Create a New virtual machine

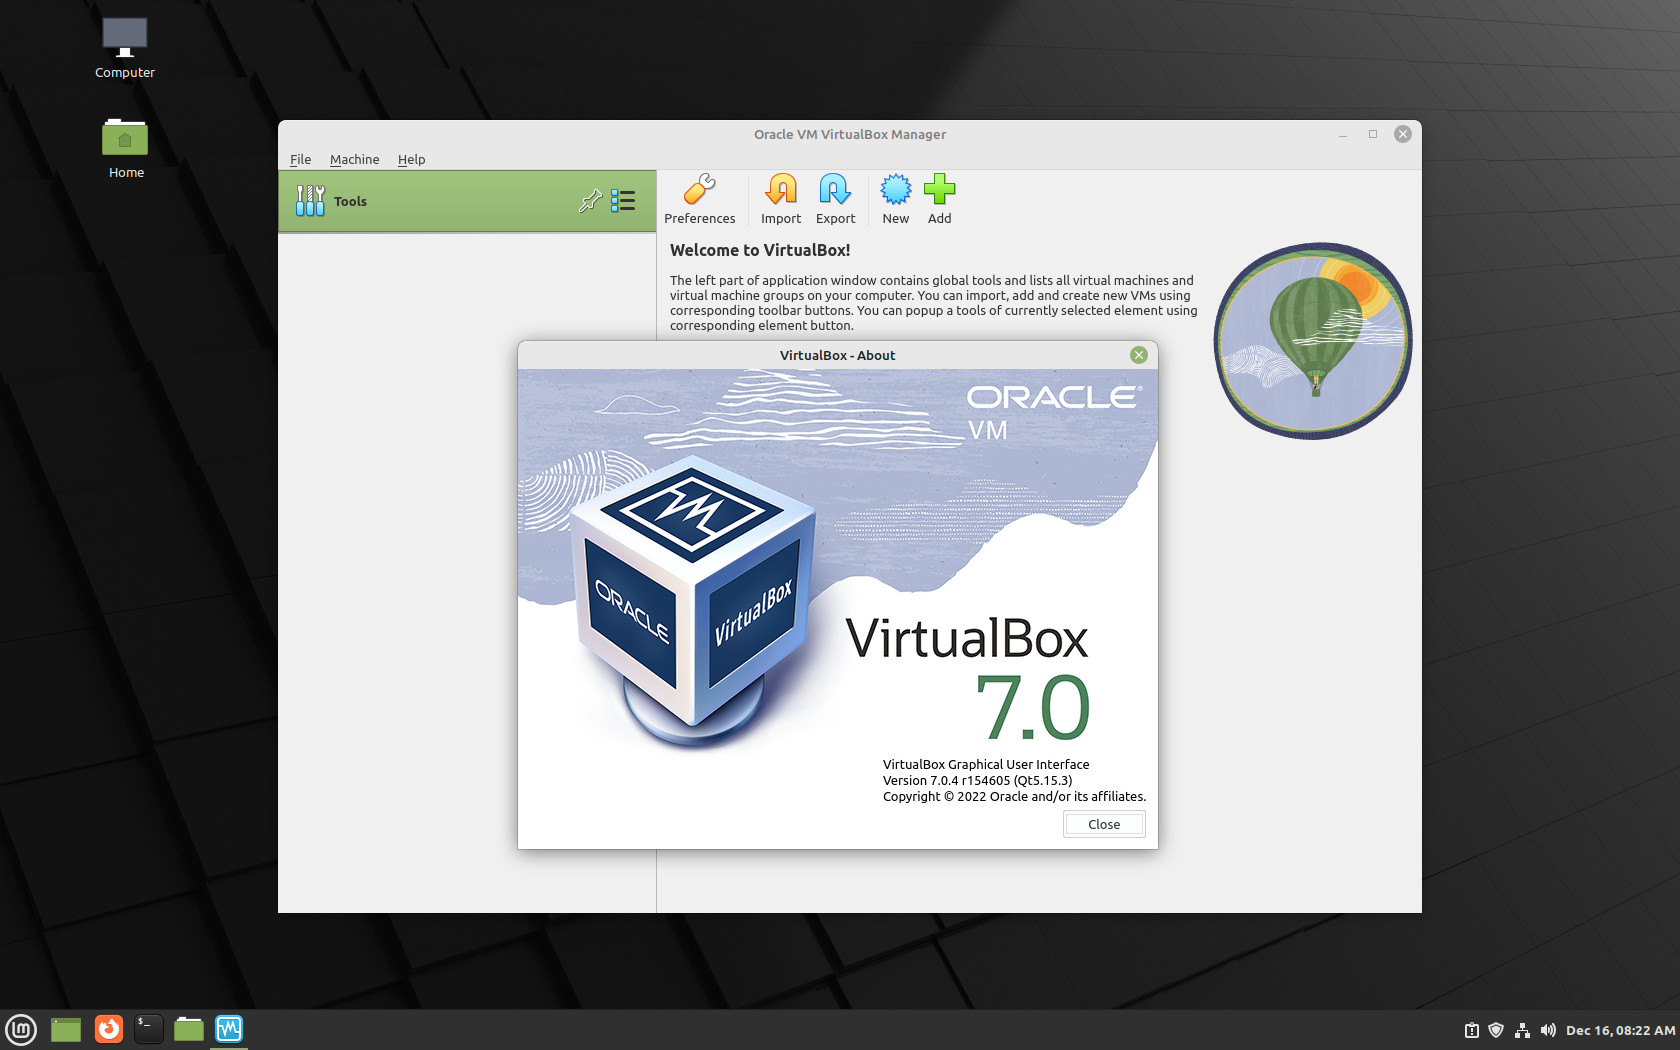[x=896, y=200]
